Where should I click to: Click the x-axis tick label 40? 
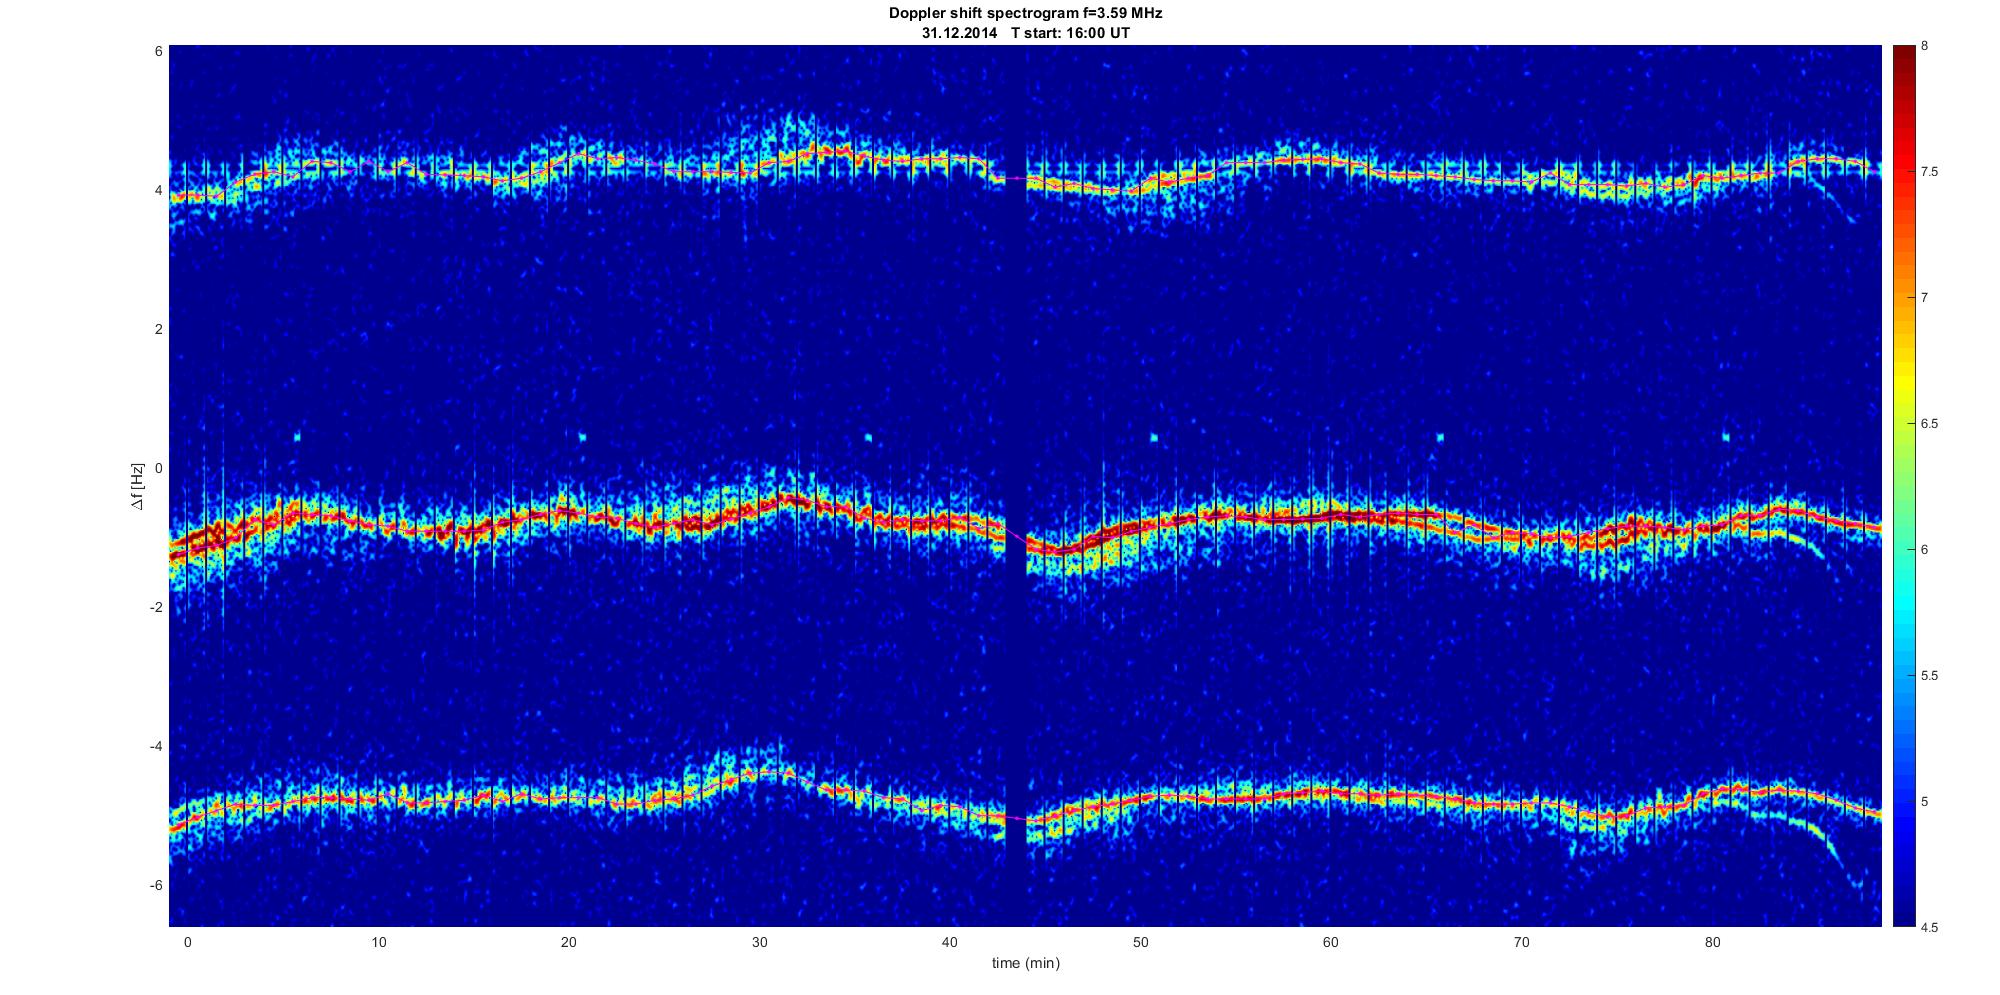(x=950, y=943)
